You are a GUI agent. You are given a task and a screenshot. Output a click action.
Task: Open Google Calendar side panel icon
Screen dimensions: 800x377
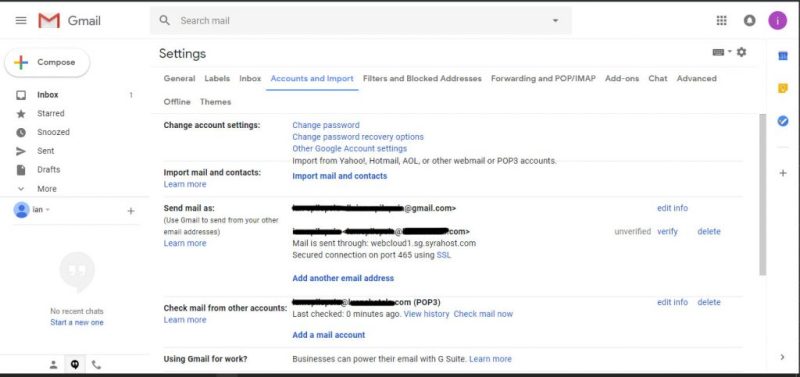783,56
